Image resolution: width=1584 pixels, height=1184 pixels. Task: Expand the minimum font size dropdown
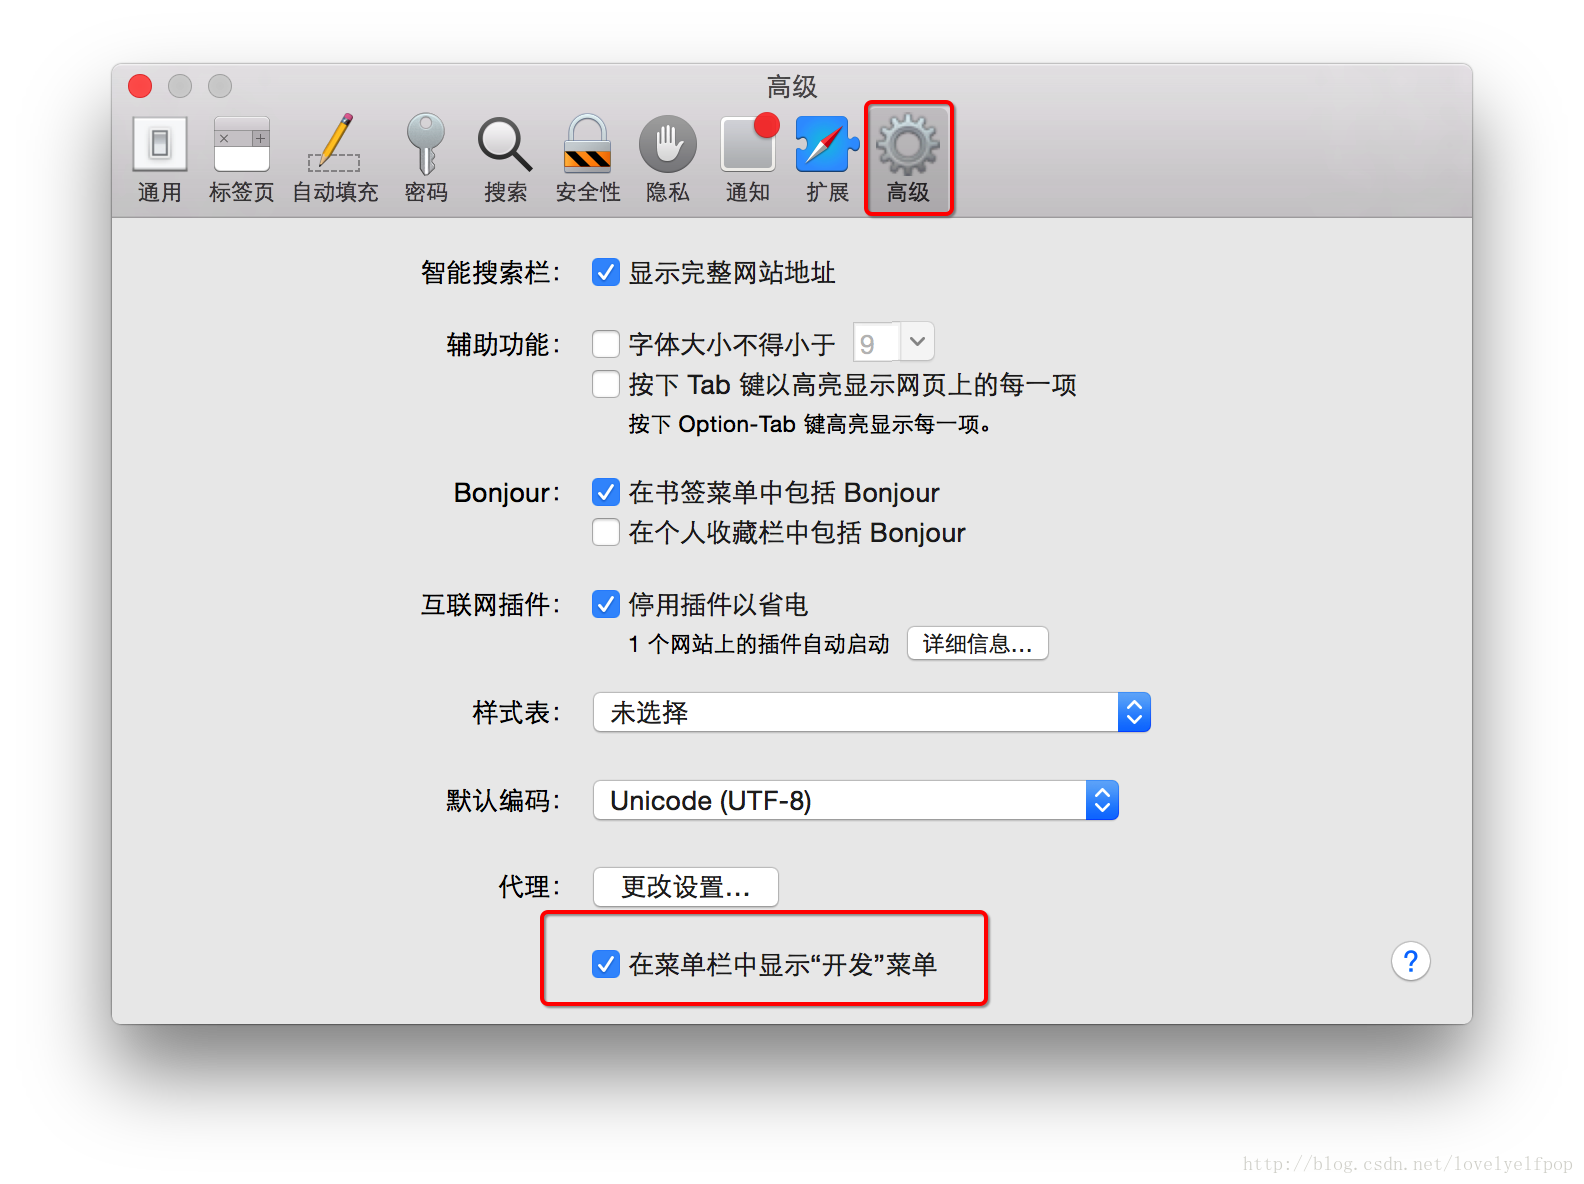pos(894,342)
